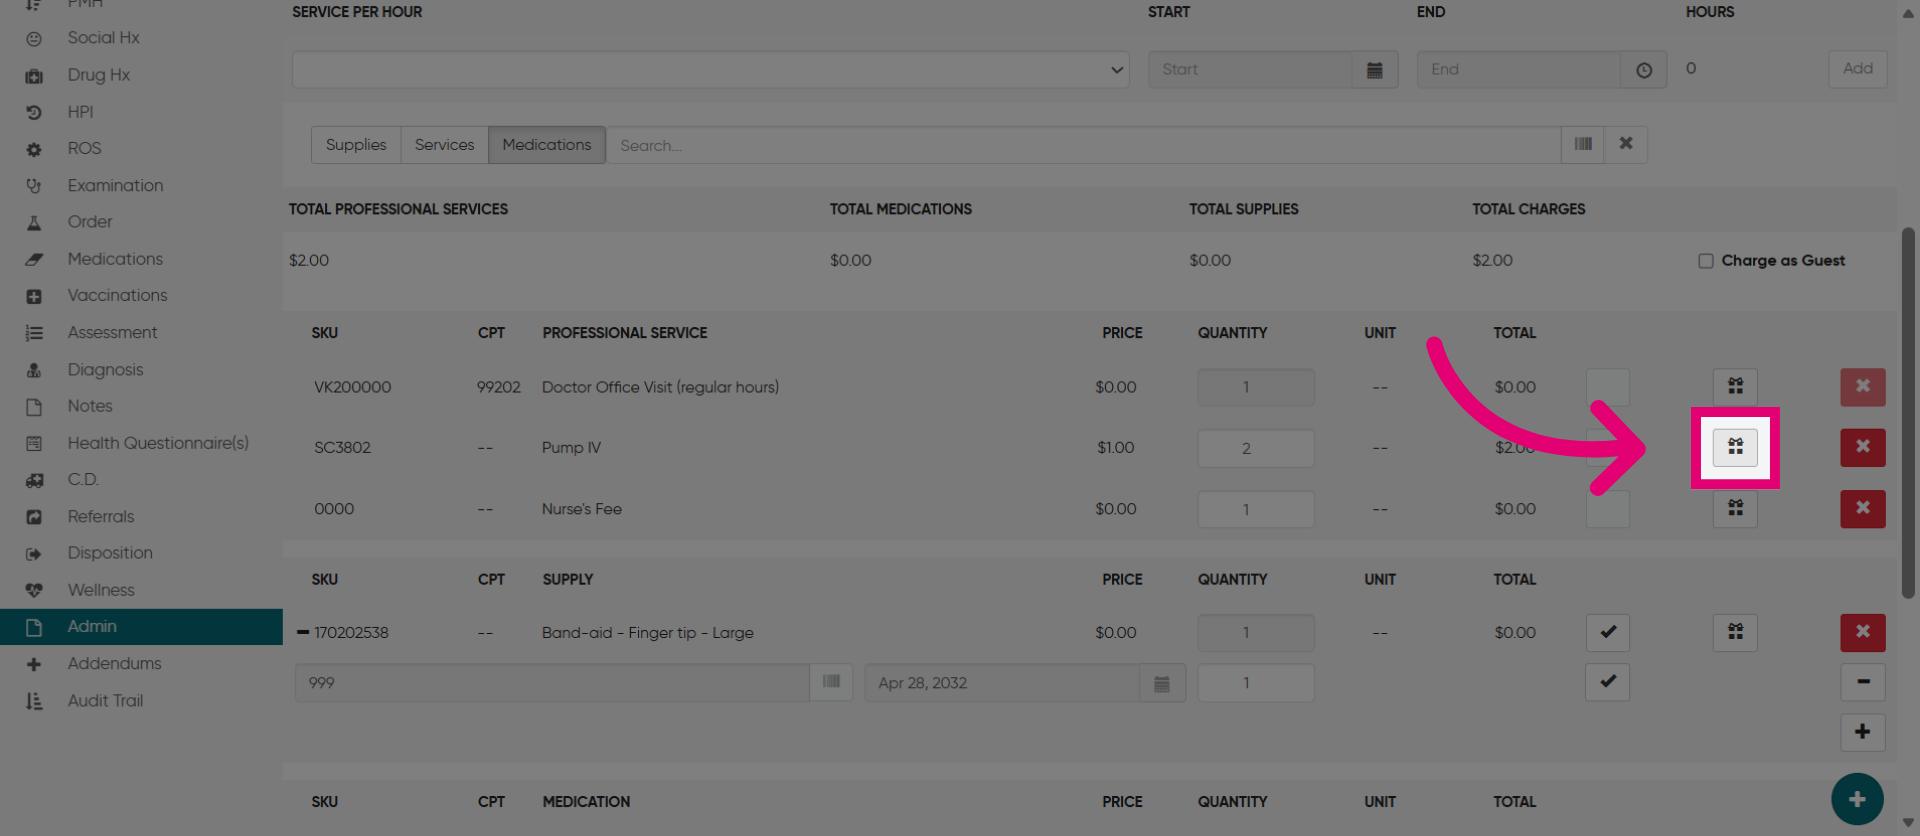The height and width of the screenshot is (836, 1920).
Task: Edit quantity field for Pump IV
Action: (1256, 448)
